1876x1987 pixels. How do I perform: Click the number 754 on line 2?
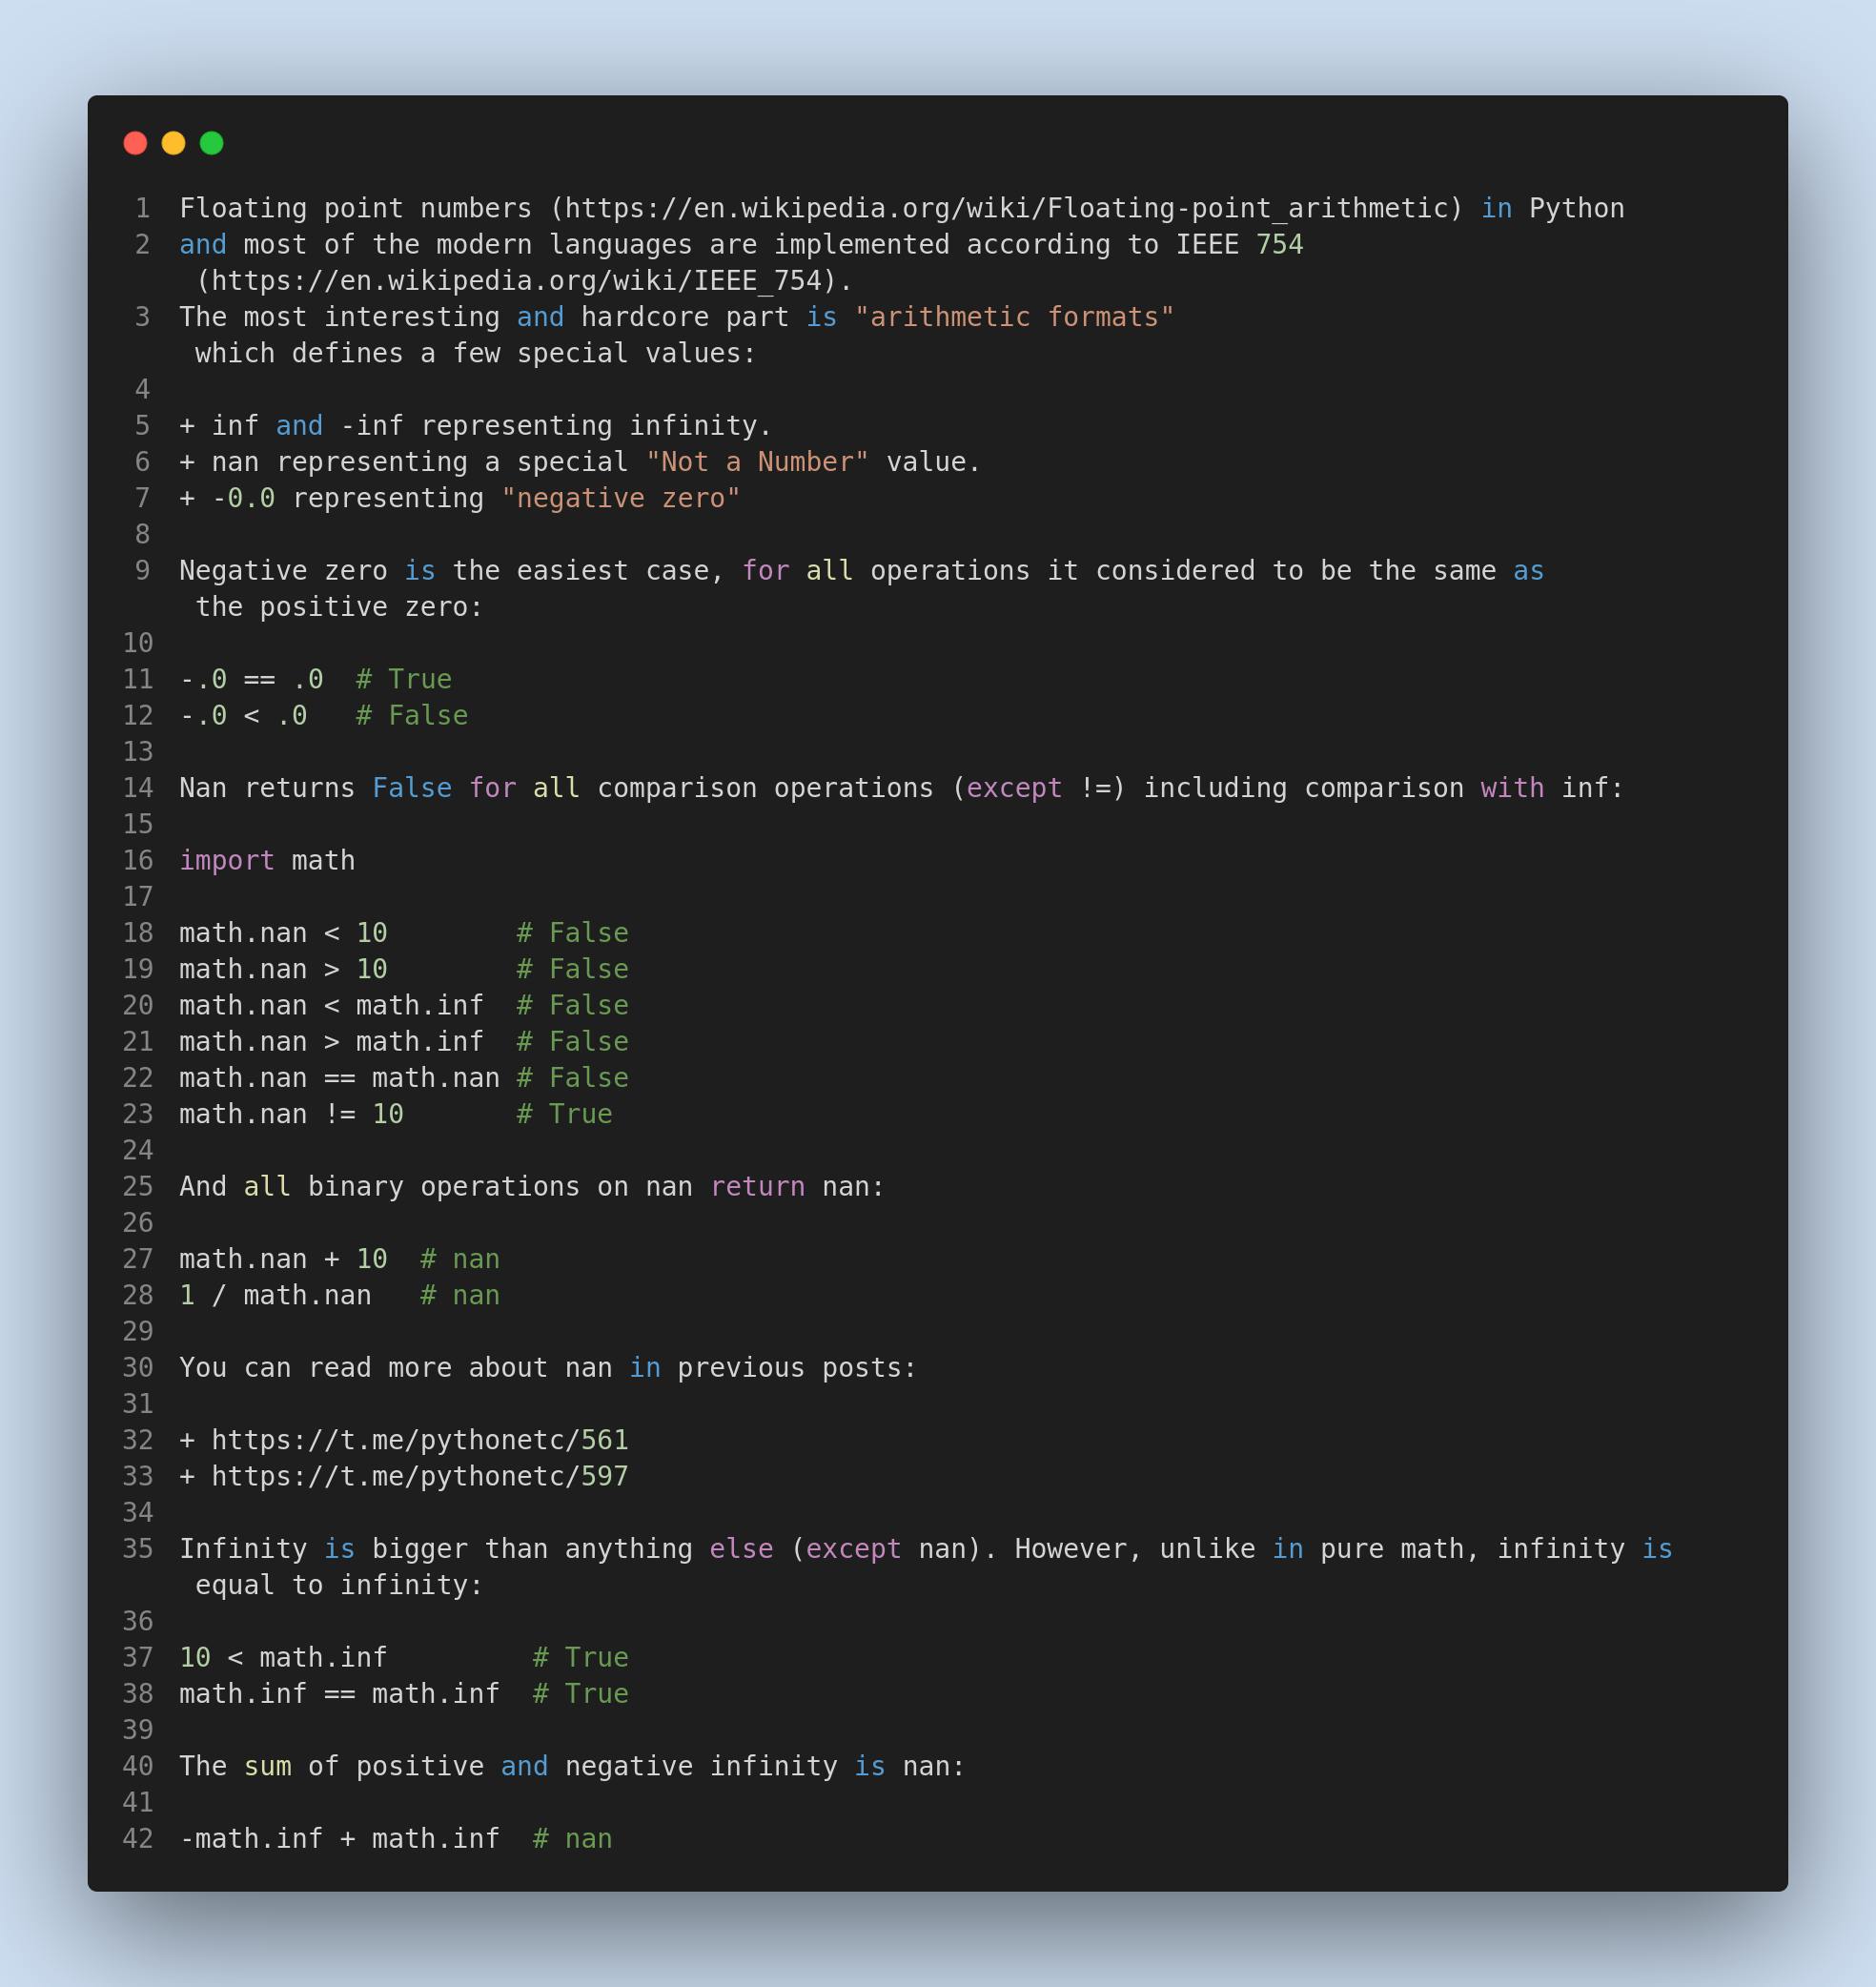(1280, 244)
